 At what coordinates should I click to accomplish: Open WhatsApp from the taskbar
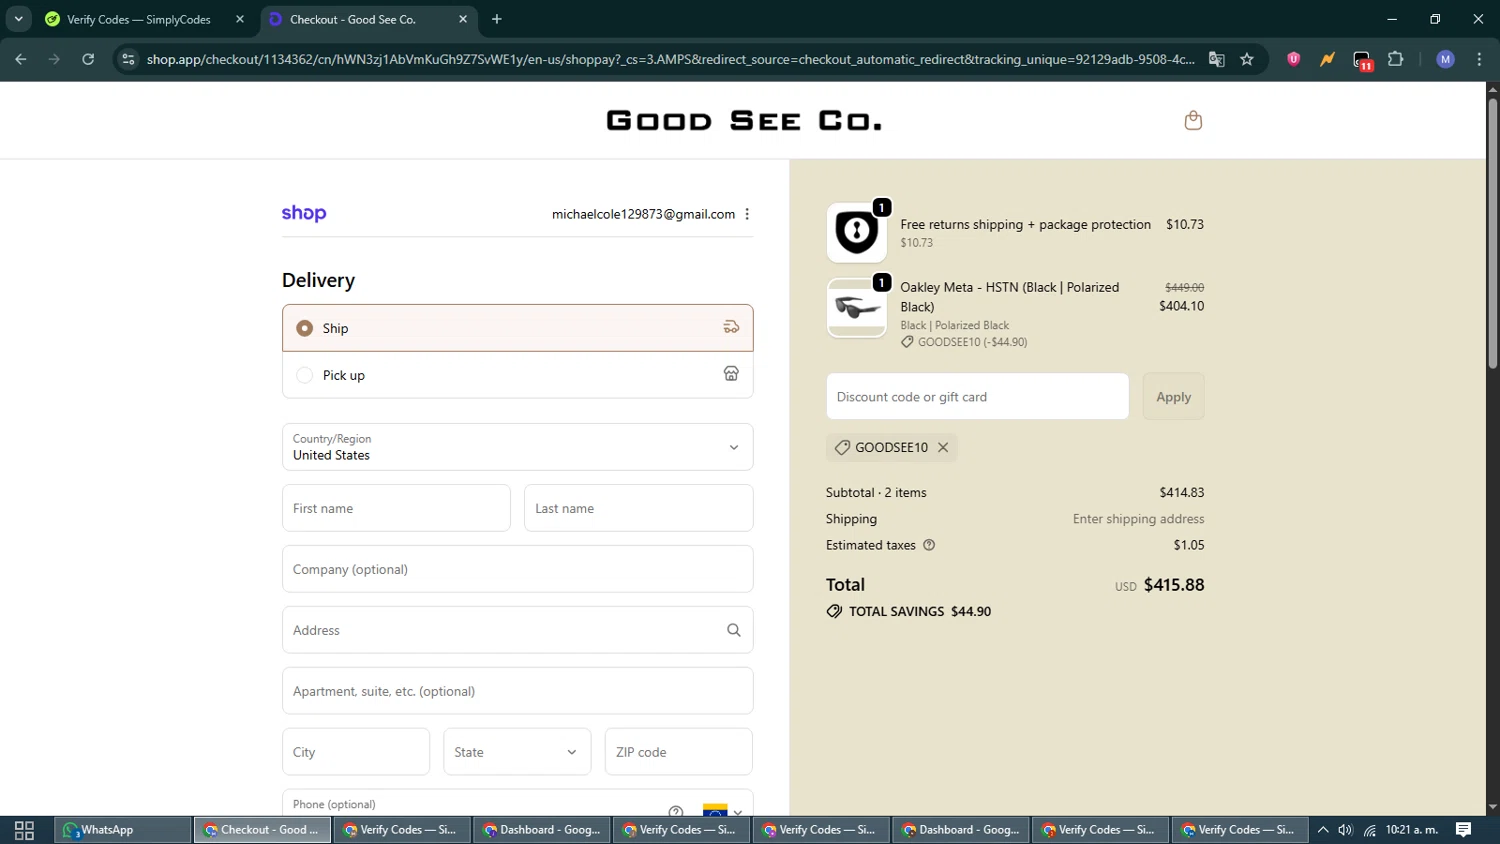coord(123,830)
